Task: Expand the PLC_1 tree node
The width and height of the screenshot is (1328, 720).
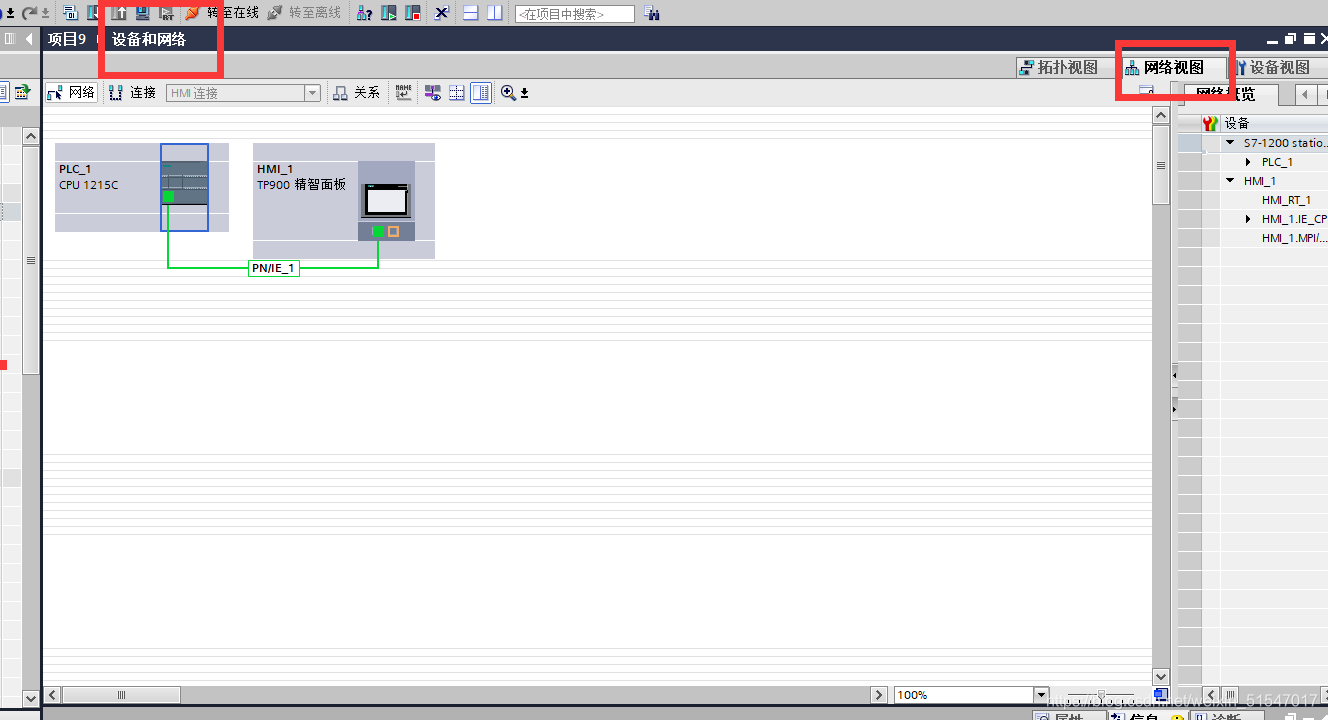Action: coord(1248,162)
